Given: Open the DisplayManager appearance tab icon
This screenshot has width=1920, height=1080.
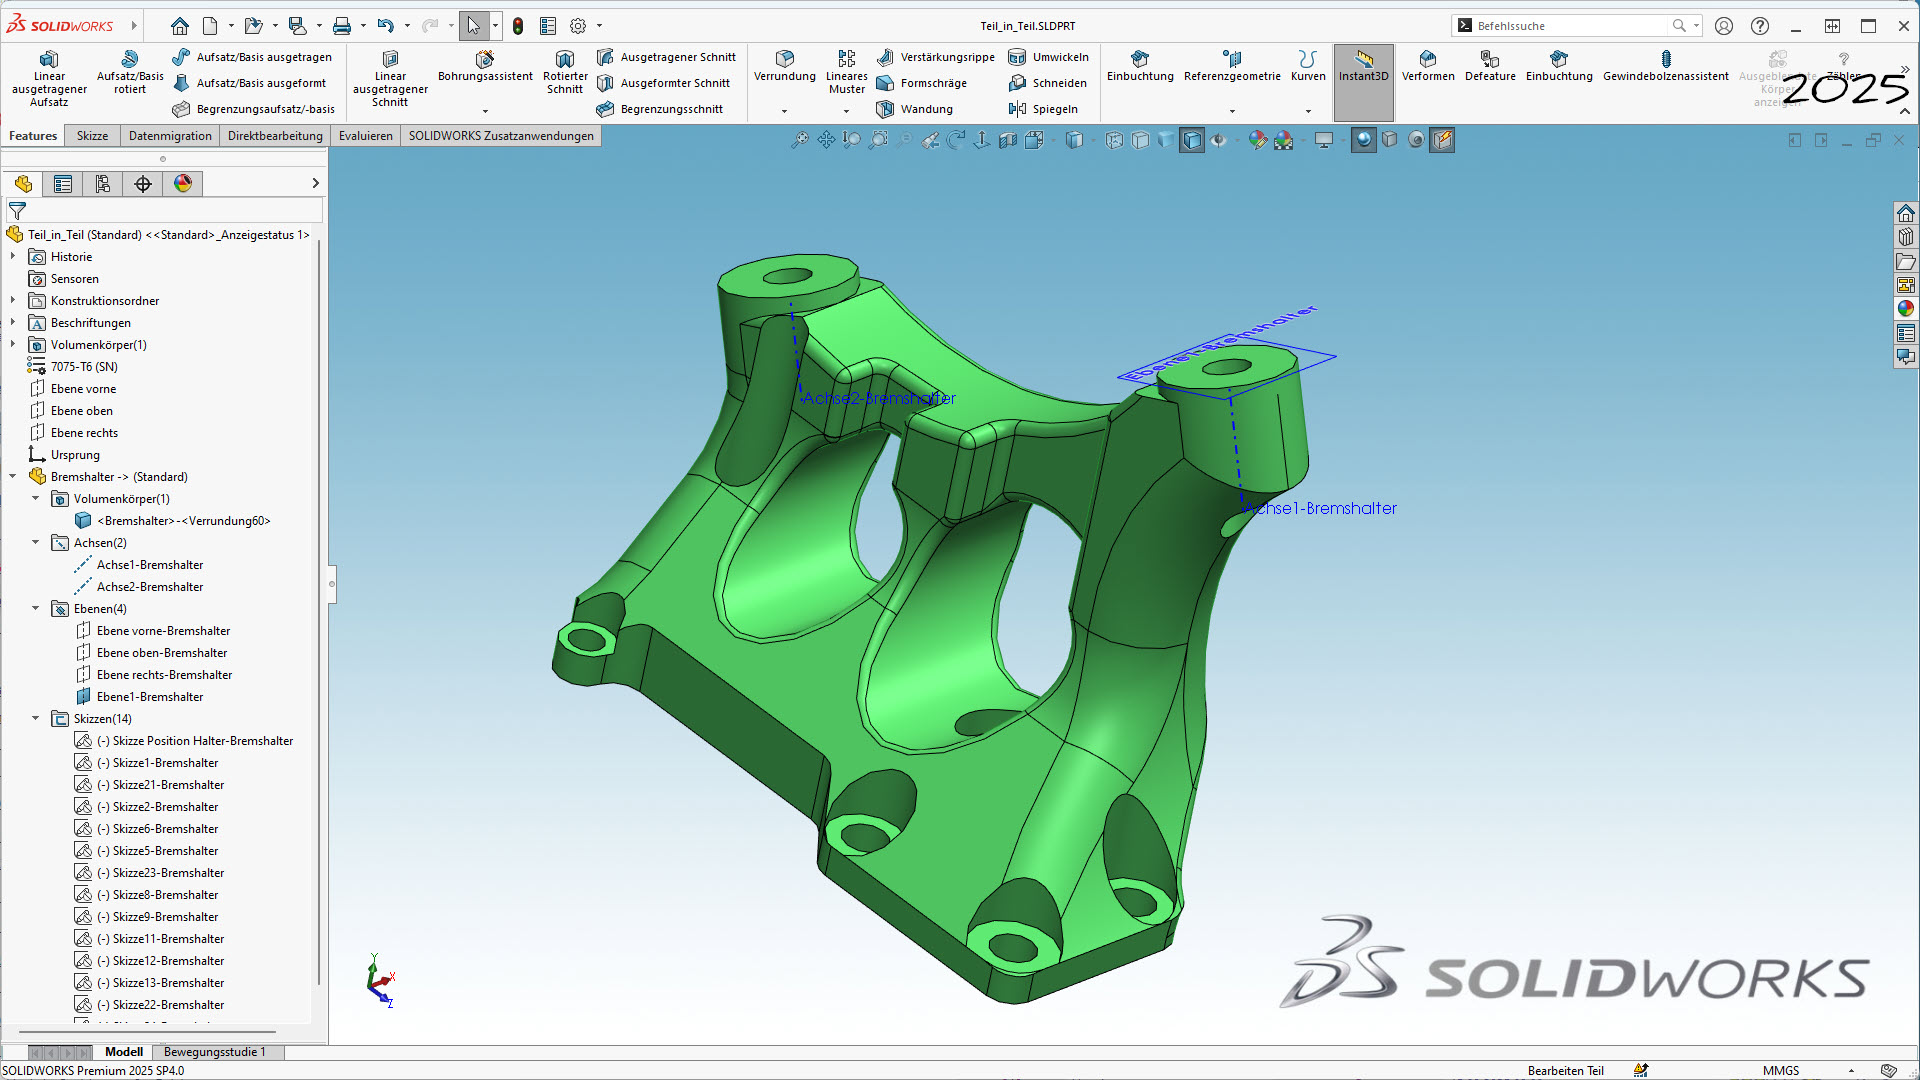Looking at the screenshot, I should point(183,184).
